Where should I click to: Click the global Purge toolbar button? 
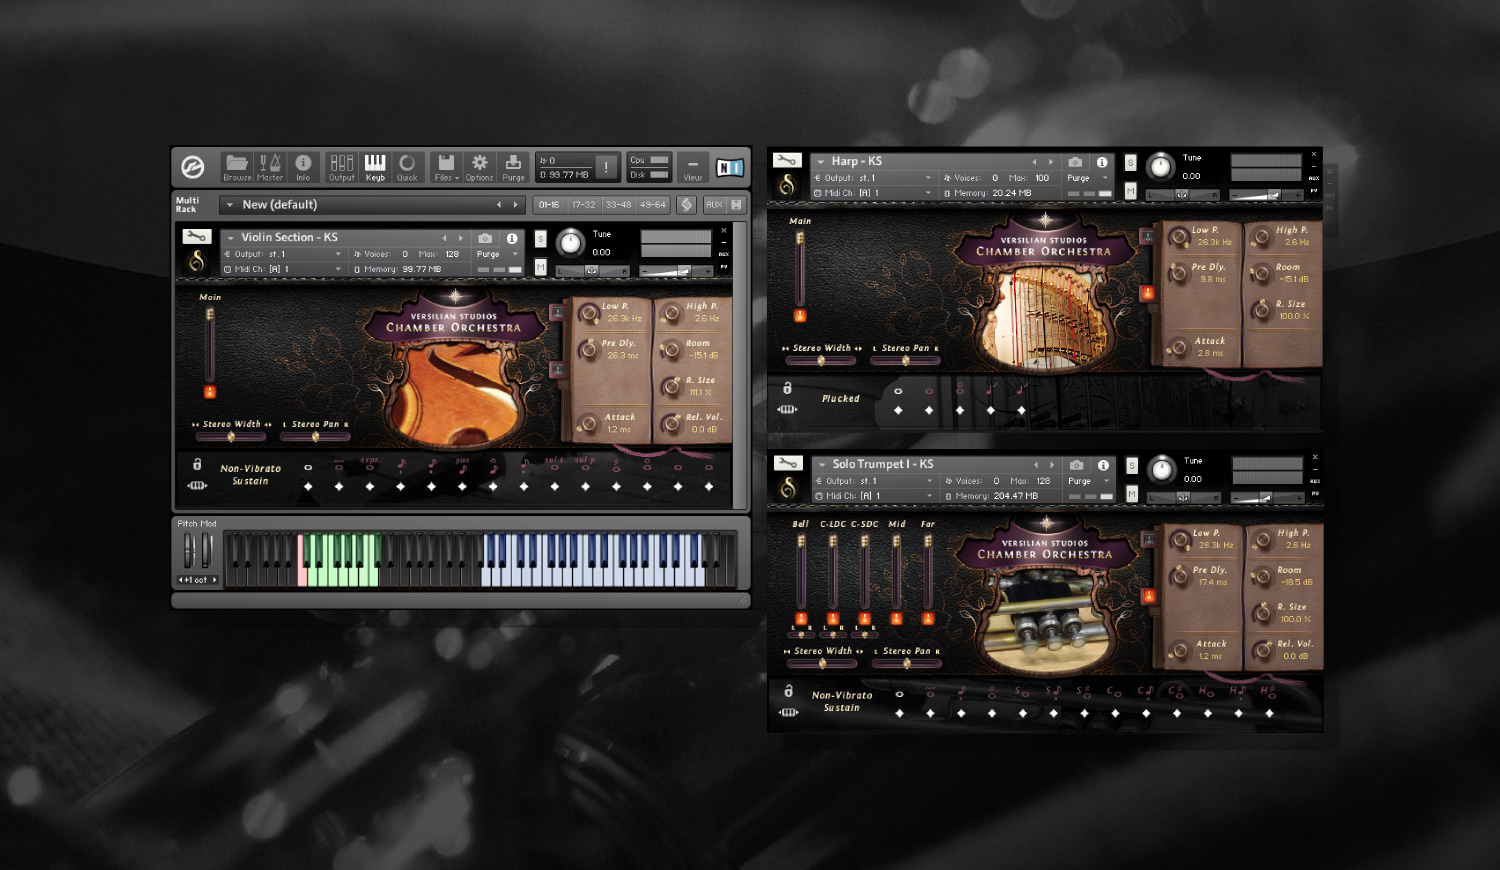pyautogui.click(x=513, y=167)
